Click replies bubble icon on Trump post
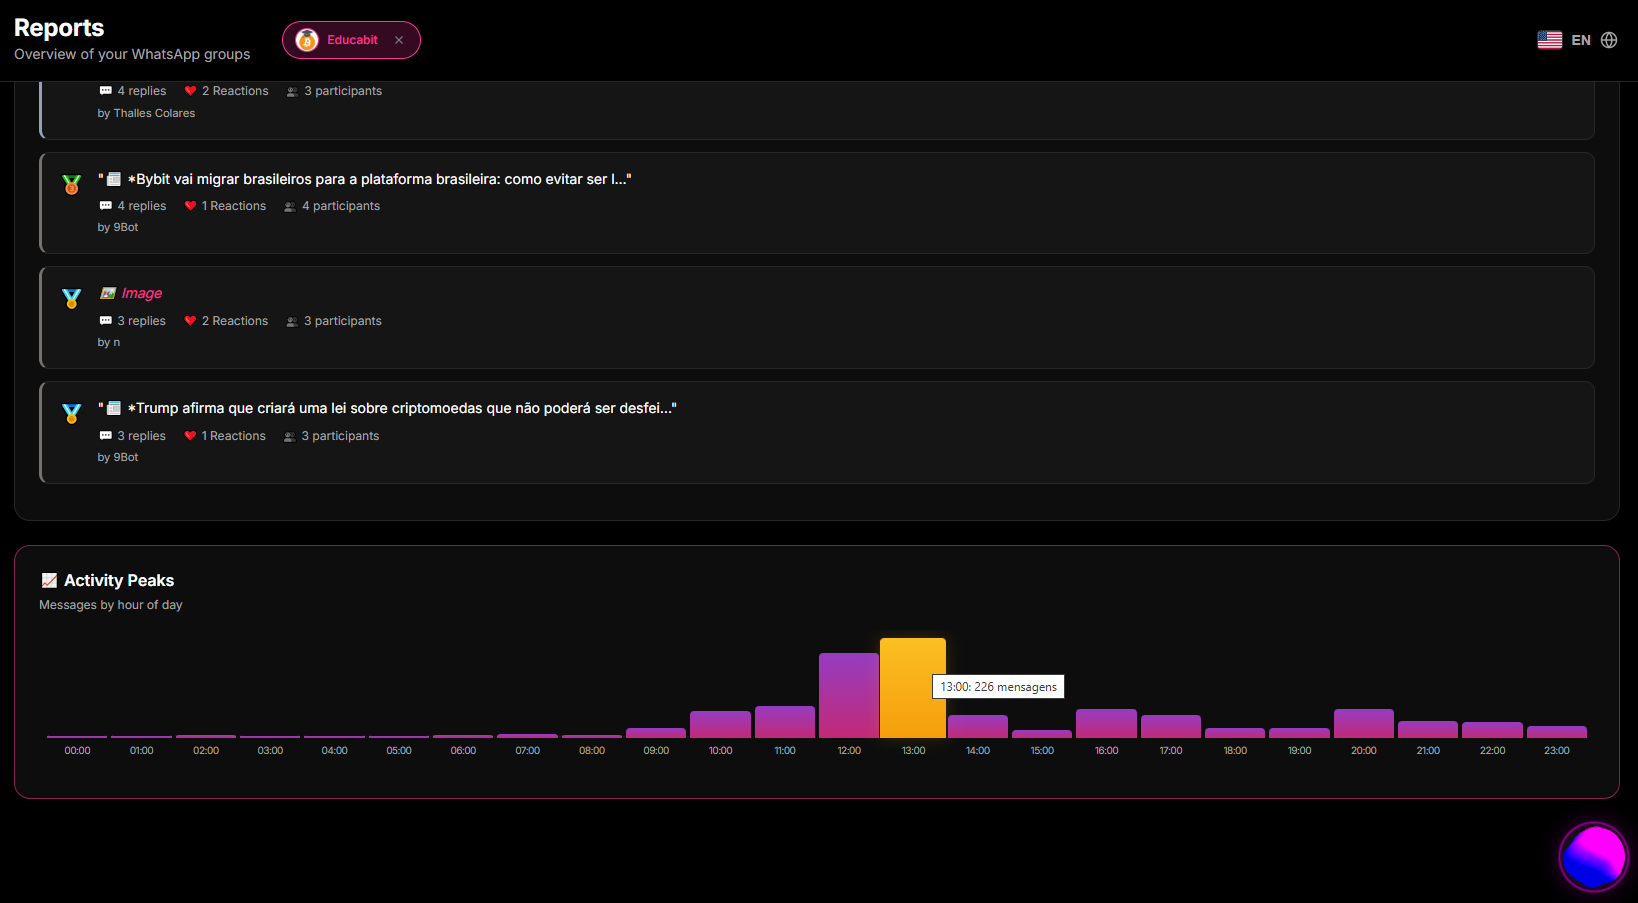The width and height of the screenshot is (1638, 903). click(106, 436)
